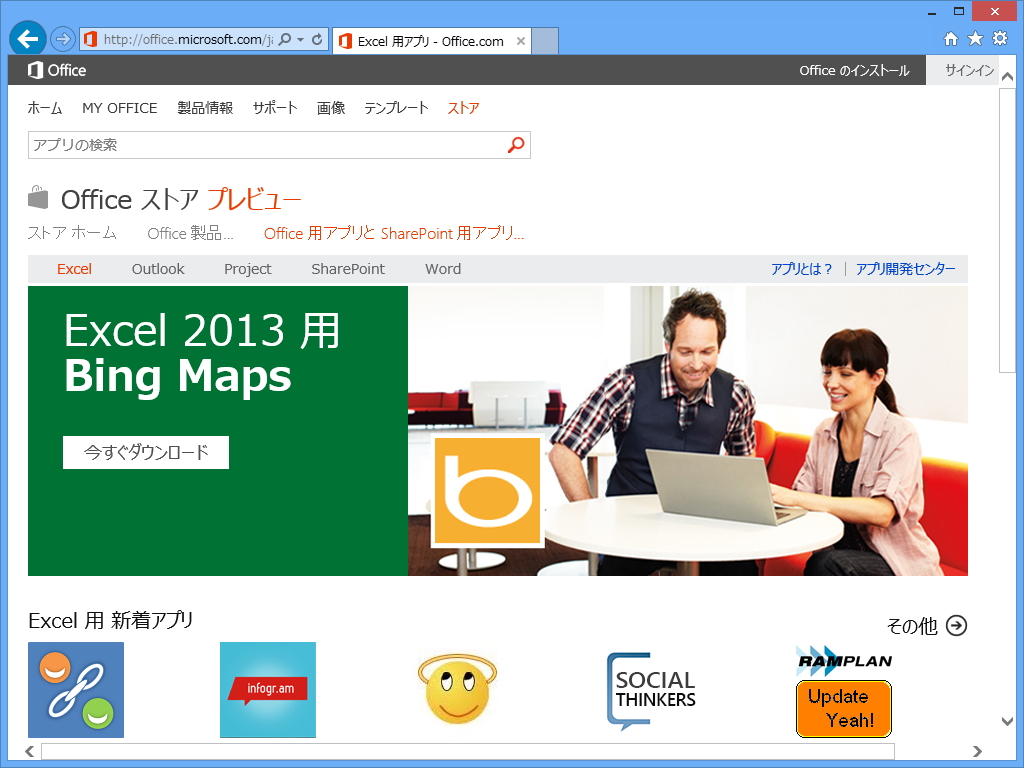This screenshot has width=1024, height=768.
Task: Switch to the Word apps tab
Action: coord(442,268)
